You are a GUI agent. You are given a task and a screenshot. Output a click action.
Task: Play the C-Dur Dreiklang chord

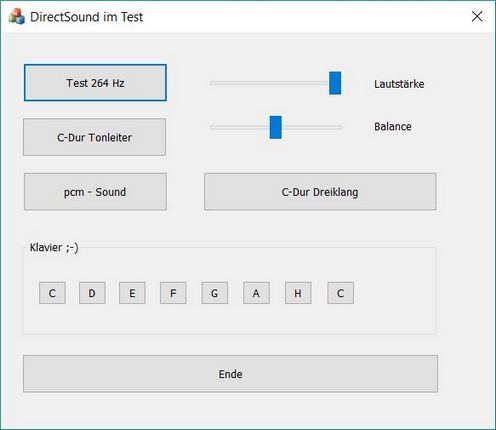click(320, 192)
